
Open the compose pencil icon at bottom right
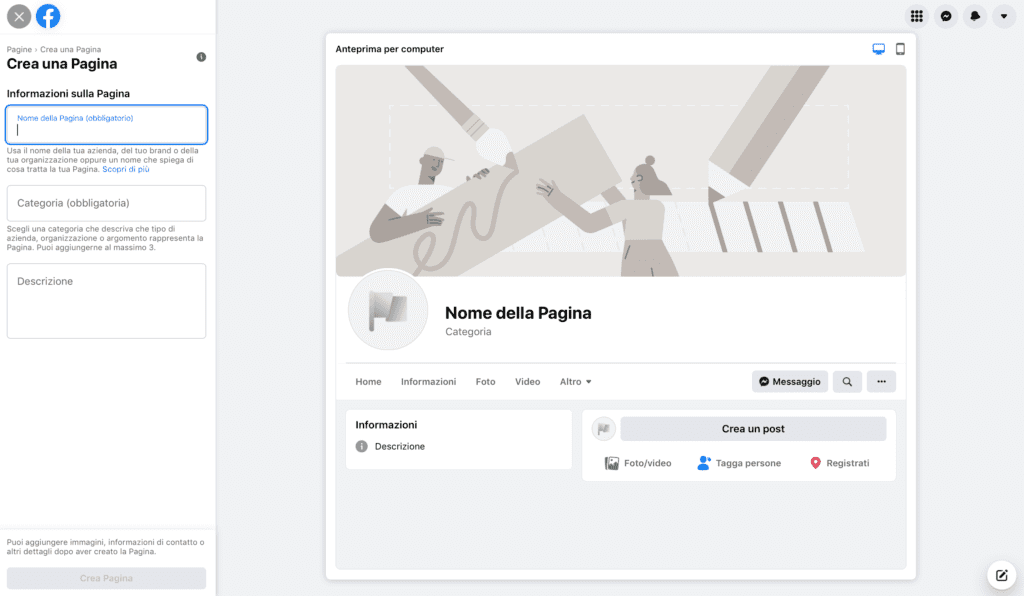point(1001,575)
